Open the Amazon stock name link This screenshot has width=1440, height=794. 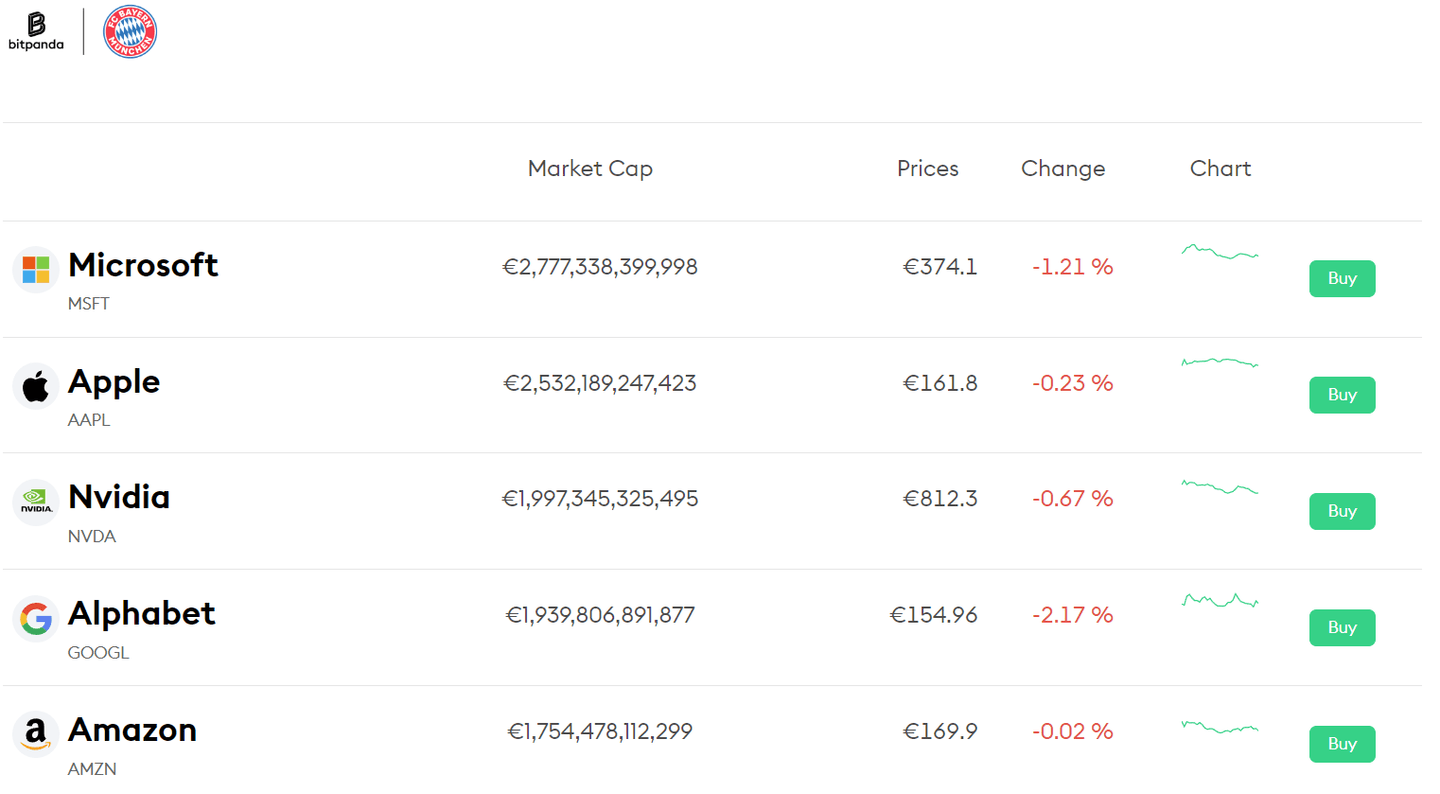pos(132,730)
